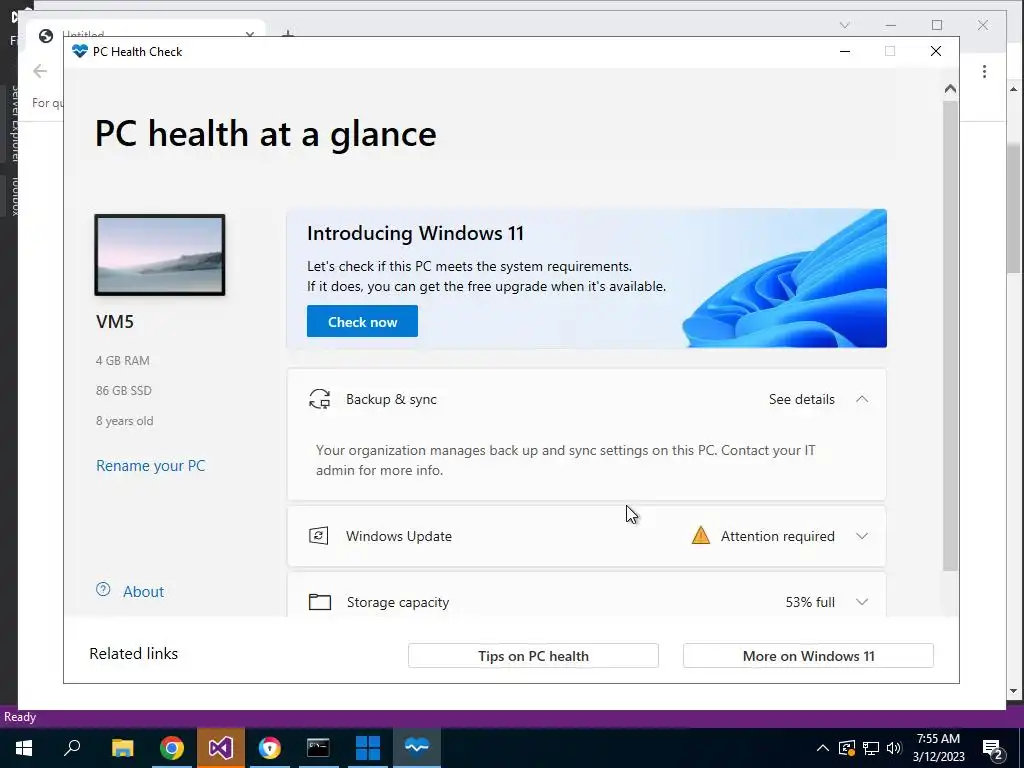The width and height of the screenshot is (1024, 768).
Task: Click the 86 GB SSD text
Action: click(x=123, y=391)
